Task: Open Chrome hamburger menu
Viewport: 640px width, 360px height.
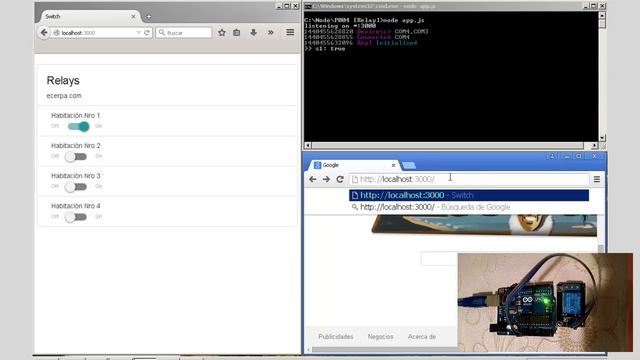Action: tap(597, 179)
